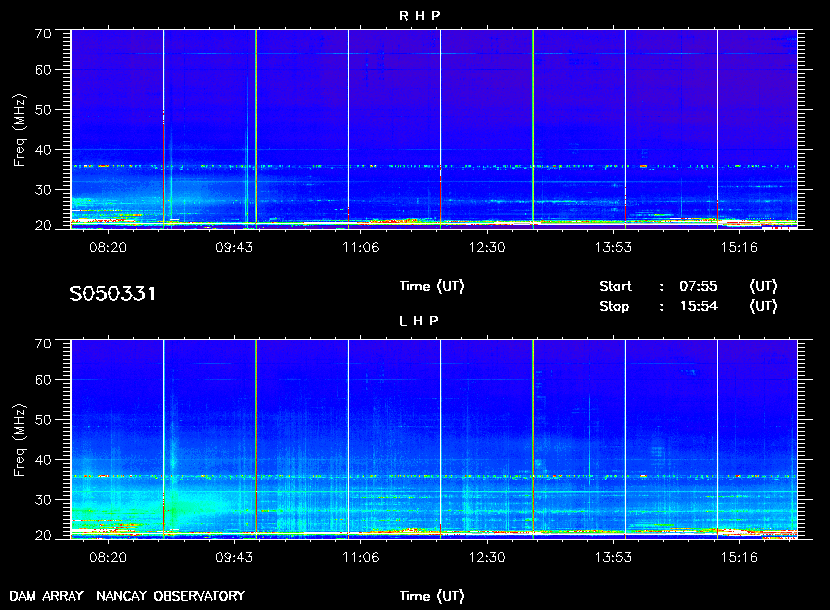Viewport: 830px width, 610px height.
Task: Select the S050331 observation identifier
Action: [113, 294]
